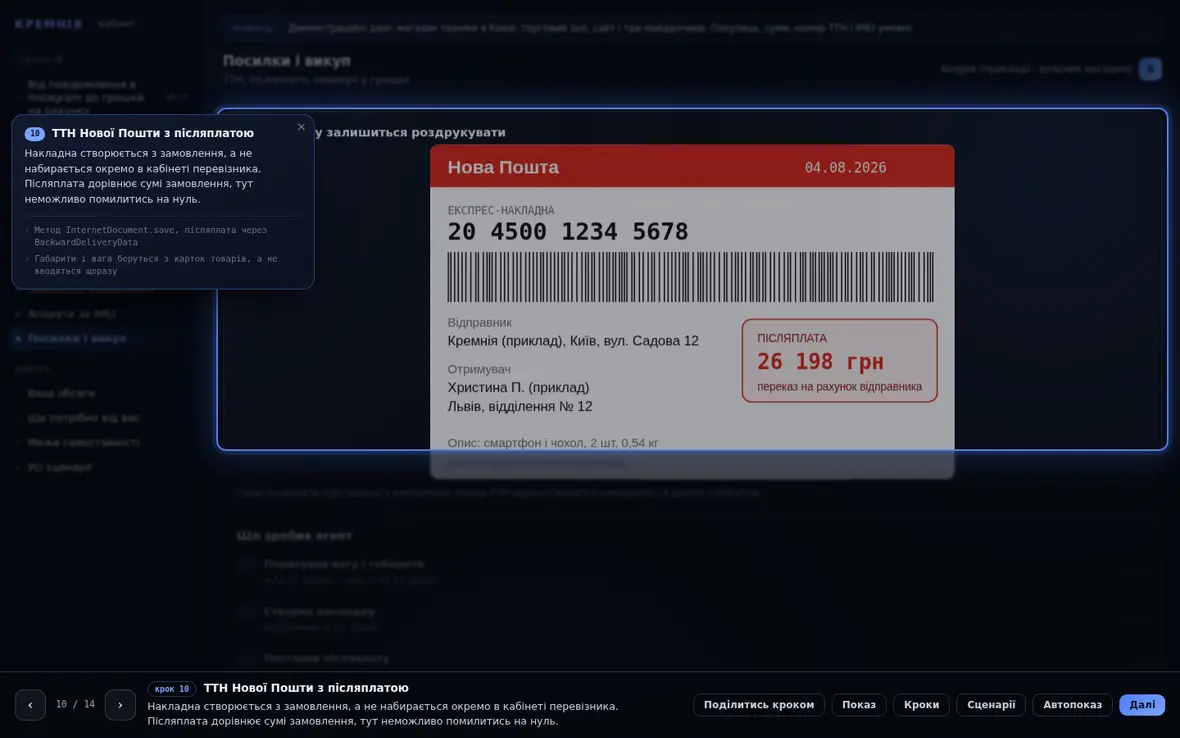Click the Поділитись кроком button

[x=759, y=705]
